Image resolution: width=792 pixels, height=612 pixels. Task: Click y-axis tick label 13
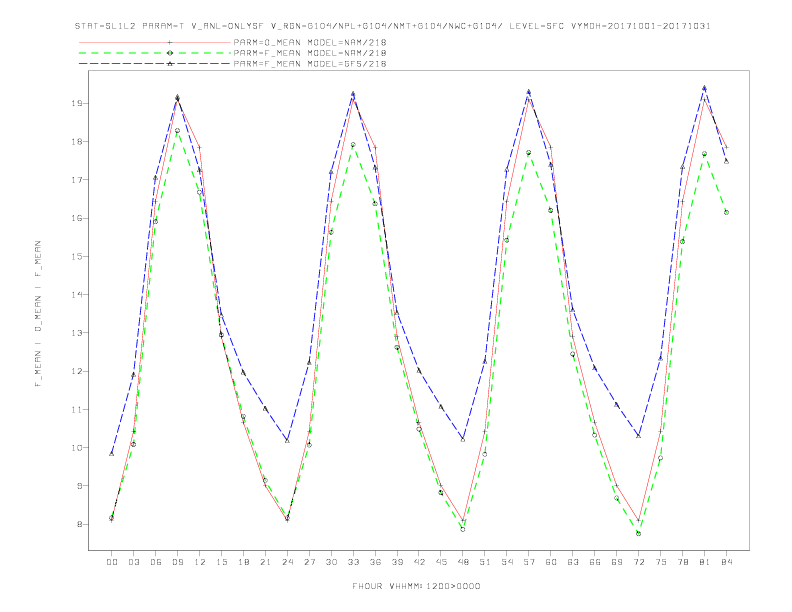click(x=77, y=333)
